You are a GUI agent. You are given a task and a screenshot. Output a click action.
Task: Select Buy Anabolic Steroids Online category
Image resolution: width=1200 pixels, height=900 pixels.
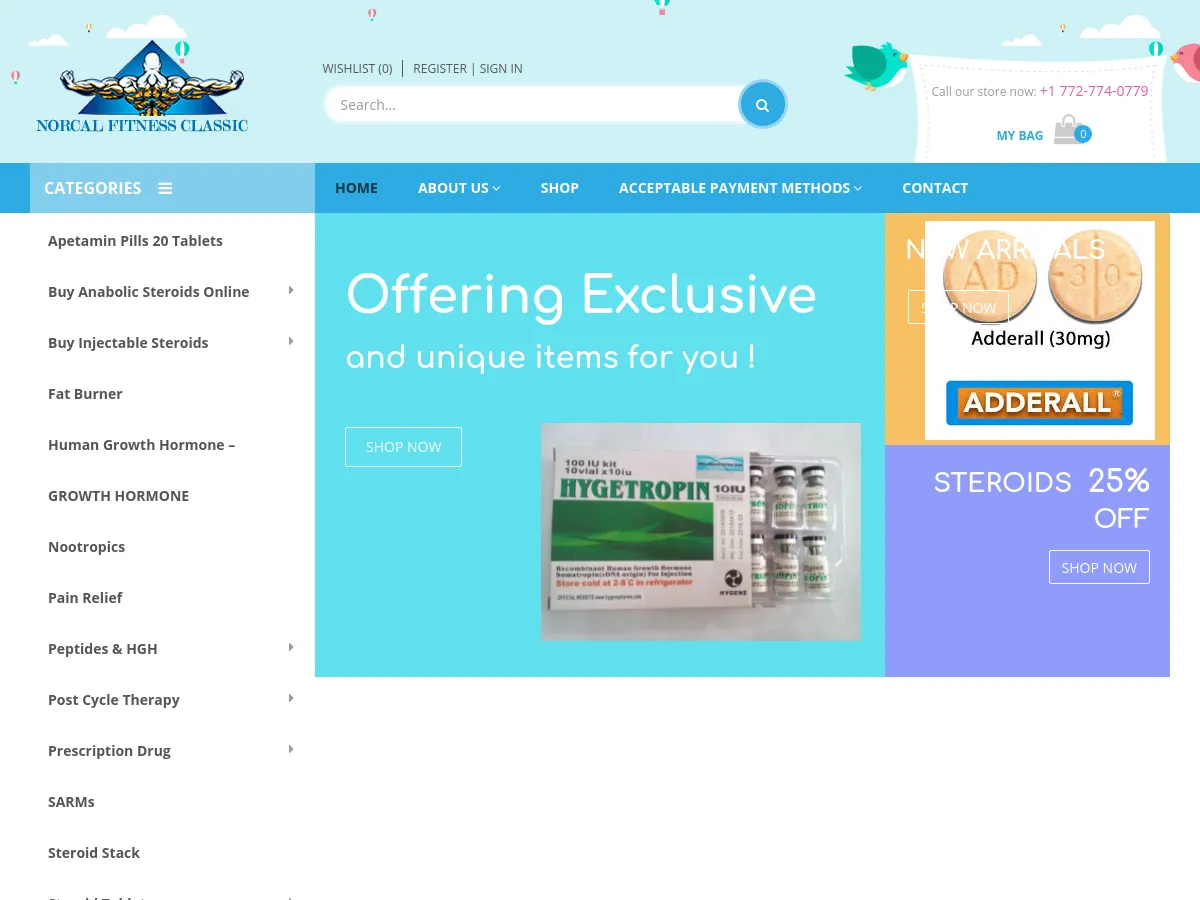click(148, 292)
